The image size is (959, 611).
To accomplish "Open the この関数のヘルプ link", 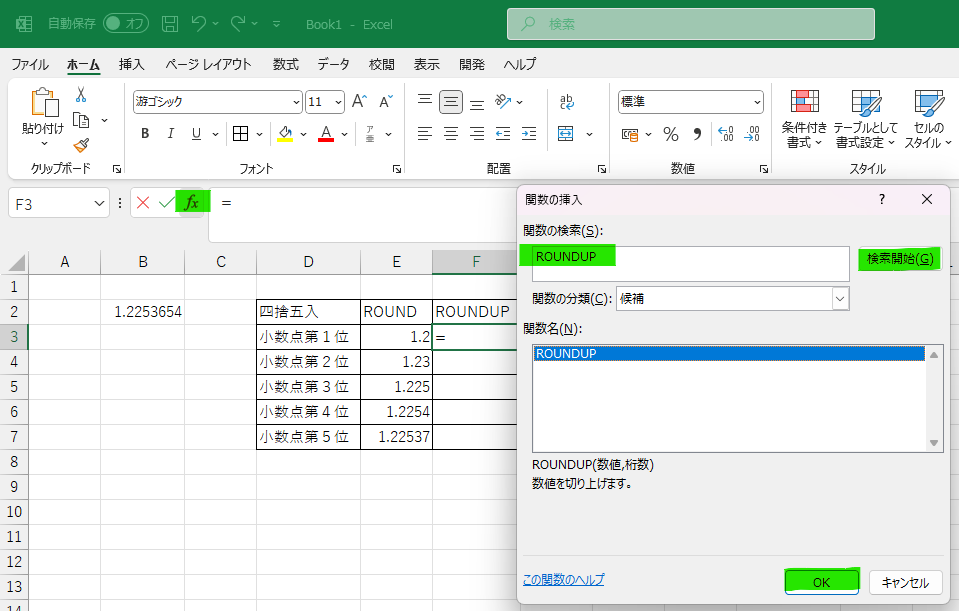I will click(563, 579).
